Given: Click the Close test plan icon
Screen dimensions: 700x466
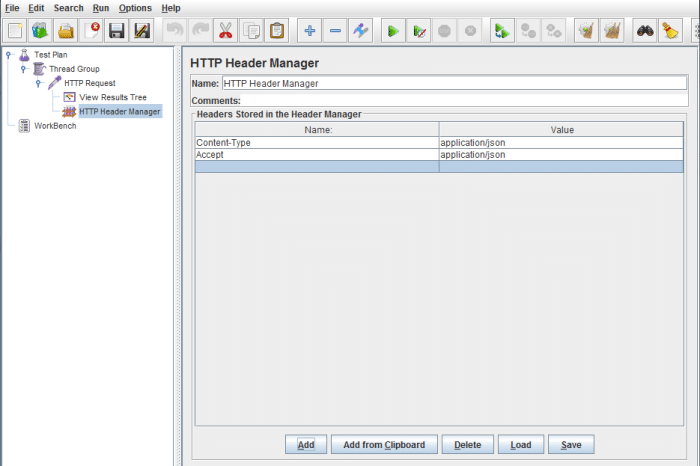Looking at the screenshot, I should click(91, 31).
